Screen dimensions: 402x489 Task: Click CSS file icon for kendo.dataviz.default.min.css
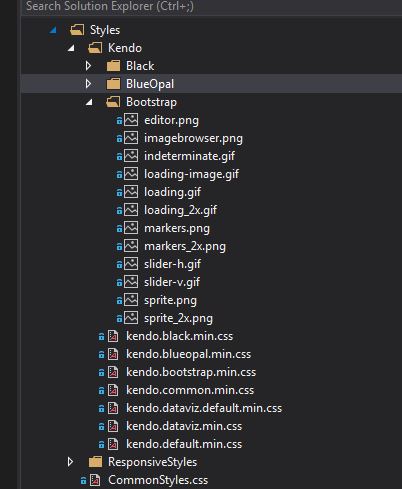click(113, 408)
